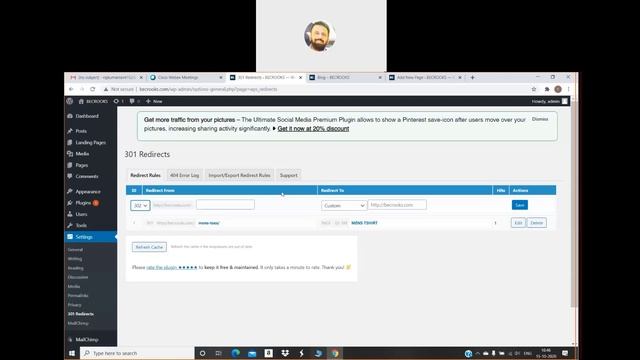Open Task View on the taskbar
This screenshot has height=360, width=640.
click(x=218, y=353)
